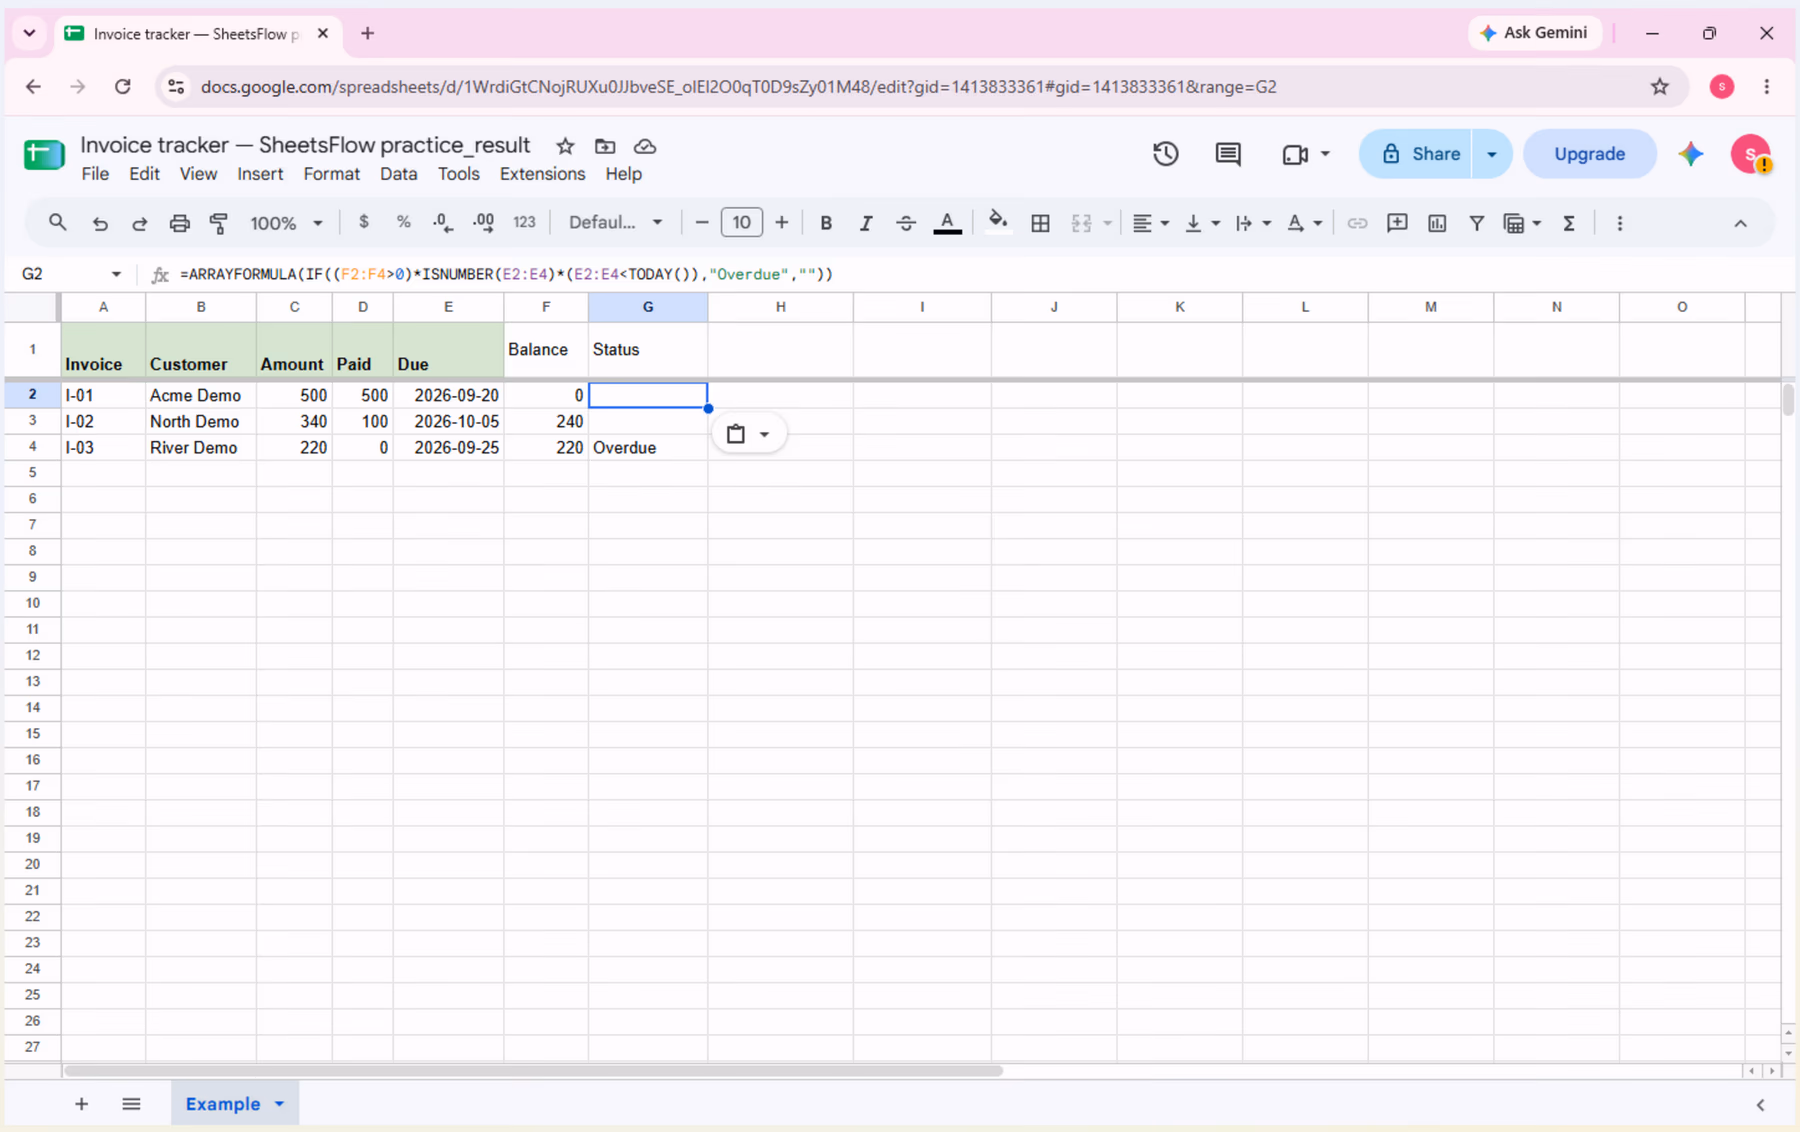This screenshot has height=1132, width=1800.
Task: Open the zoom 100% dropdown
Action: click(286, 223)
